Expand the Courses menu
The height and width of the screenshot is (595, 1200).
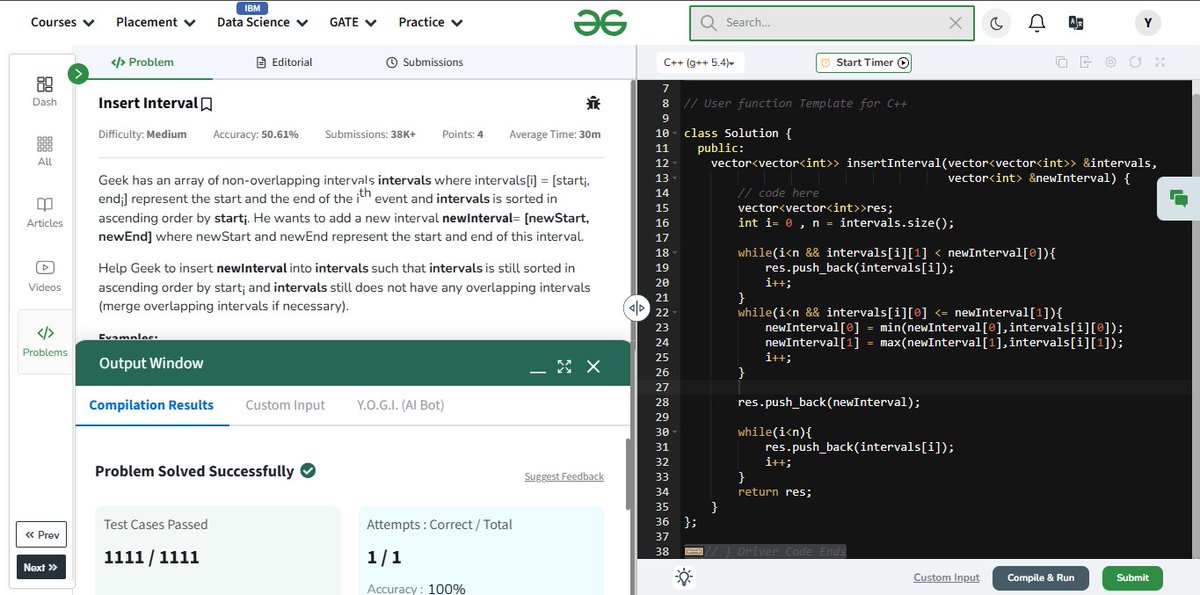63,22
